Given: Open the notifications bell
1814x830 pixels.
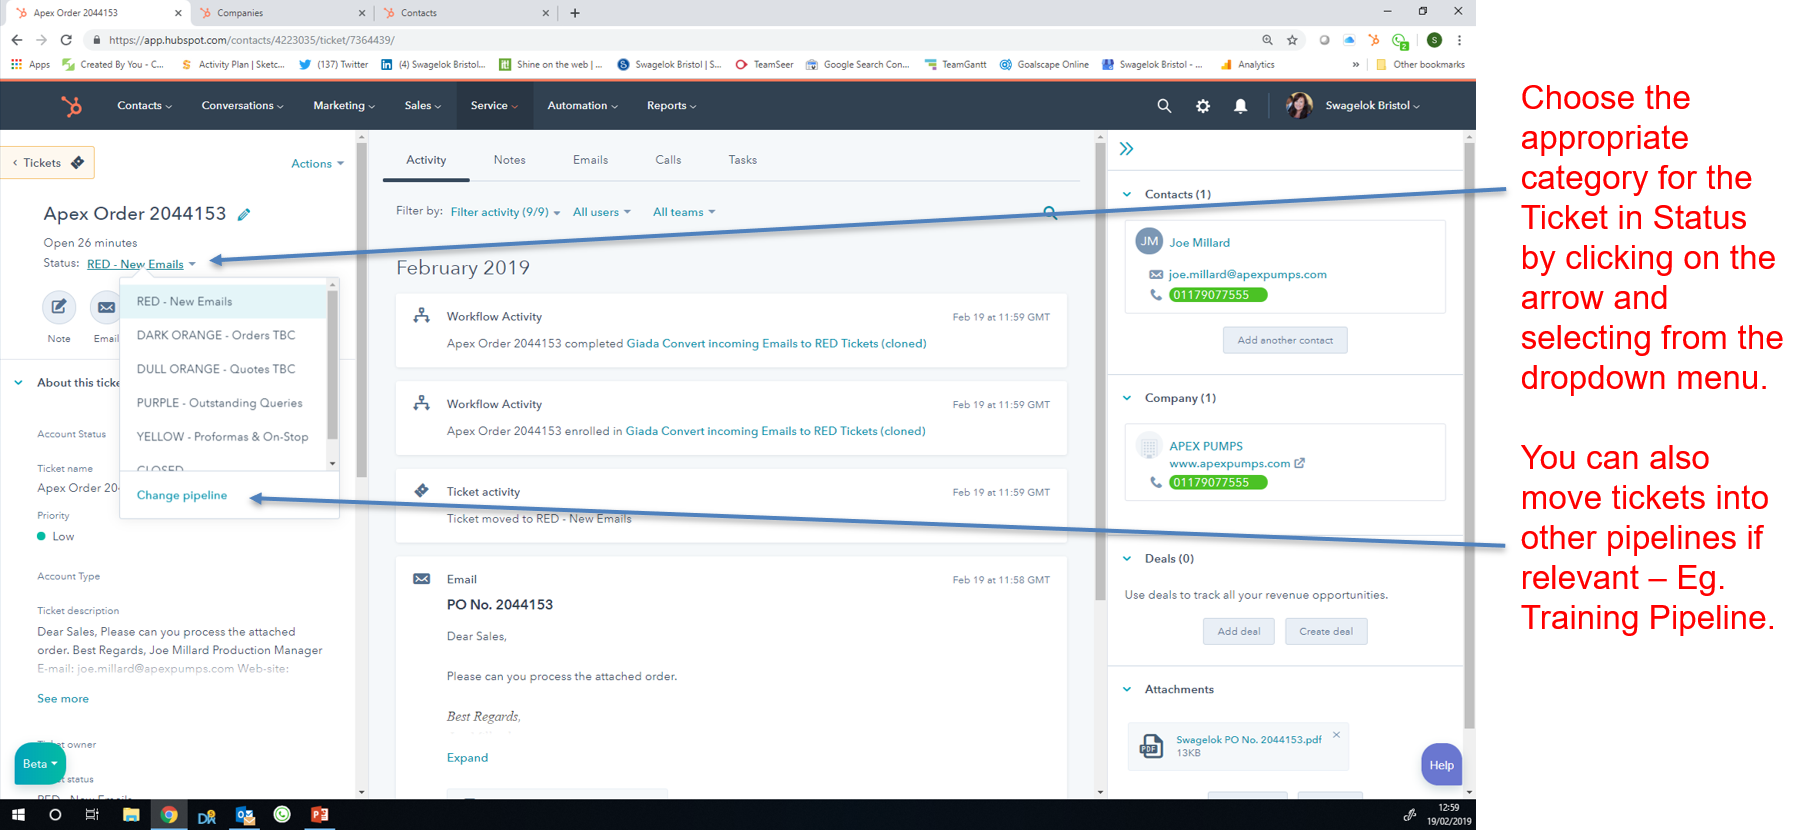Looking at the screenshot, I should coord(1240,105).
